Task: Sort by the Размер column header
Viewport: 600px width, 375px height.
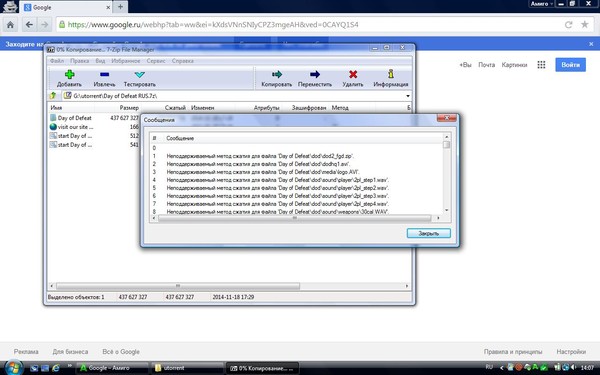Action: (x=129, y=108)
